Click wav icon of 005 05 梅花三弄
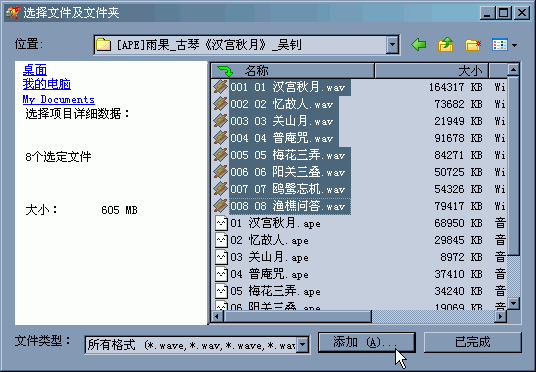Viewport: 536px width, 372px height. (220, 155)
